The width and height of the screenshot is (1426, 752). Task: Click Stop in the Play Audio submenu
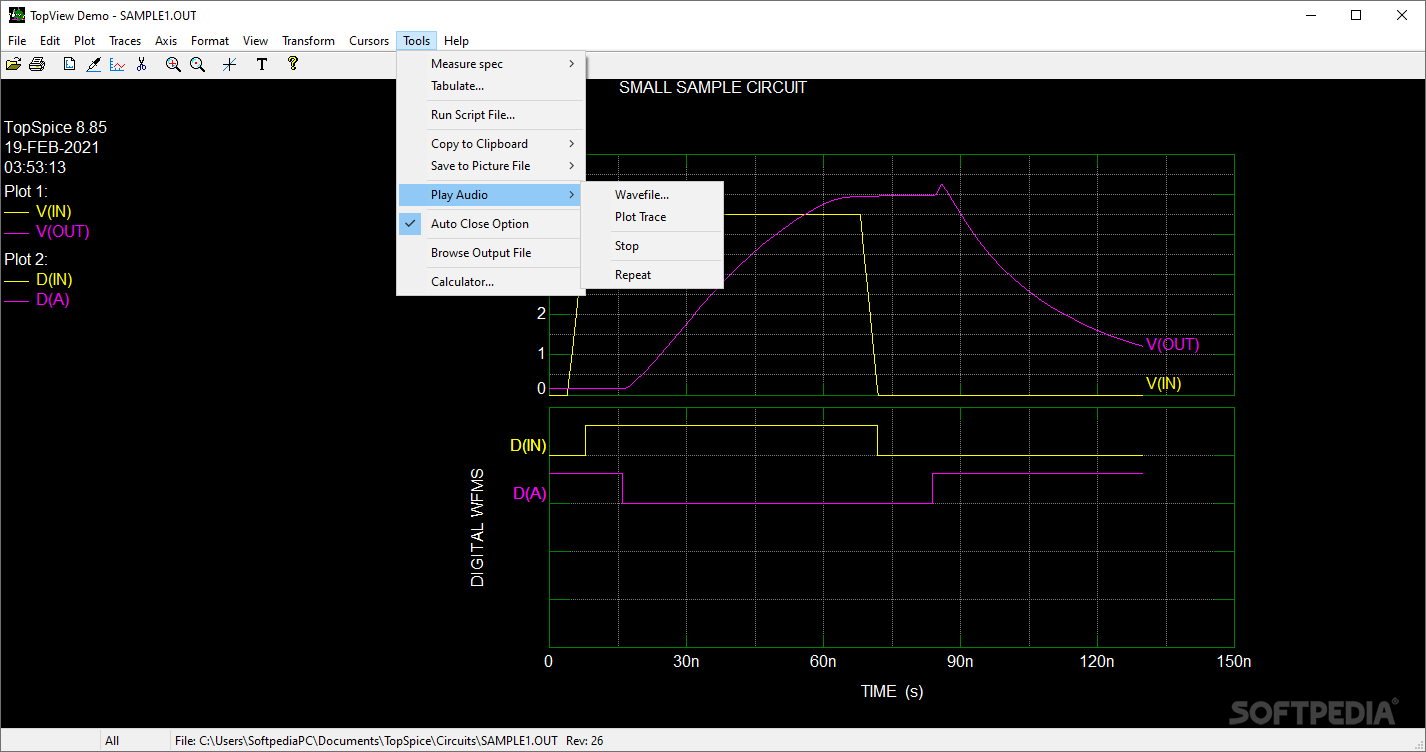(x=652, y=246)
